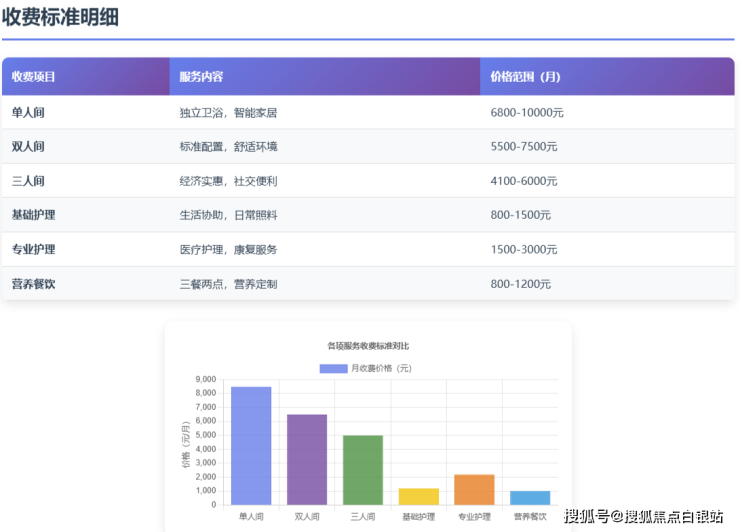Click the 价格范围（月）column header
The height and width of the screenshot is (532, 740).
pyautogui.click(x=525, y=76)
